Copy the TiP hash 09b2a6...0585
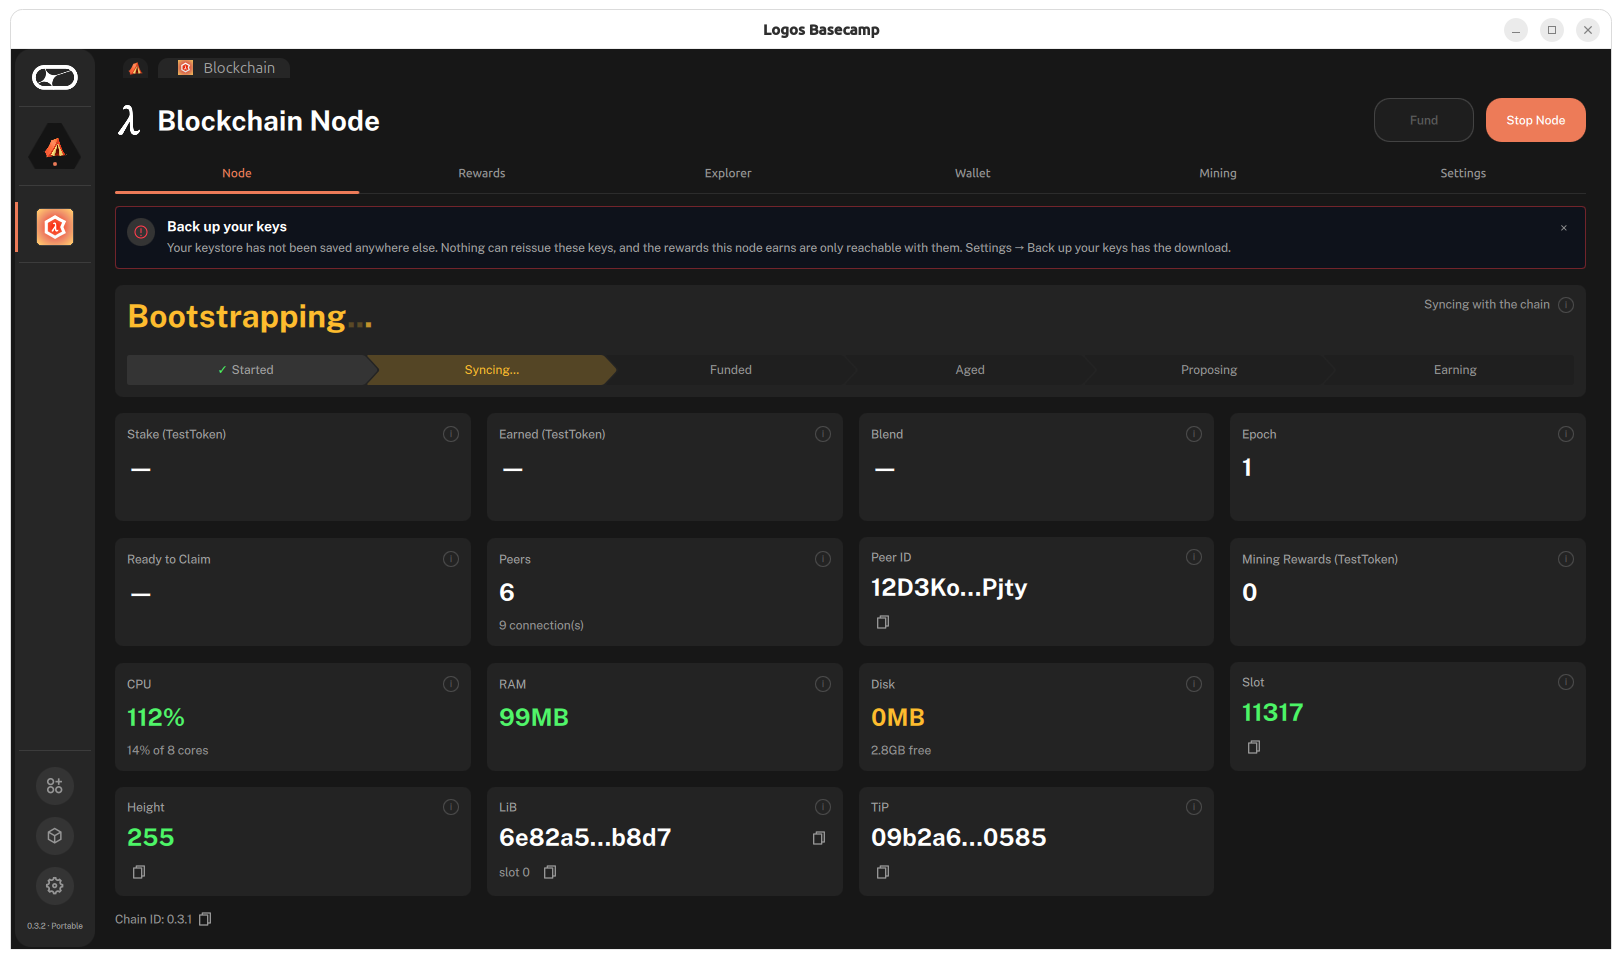 (883, 872)
